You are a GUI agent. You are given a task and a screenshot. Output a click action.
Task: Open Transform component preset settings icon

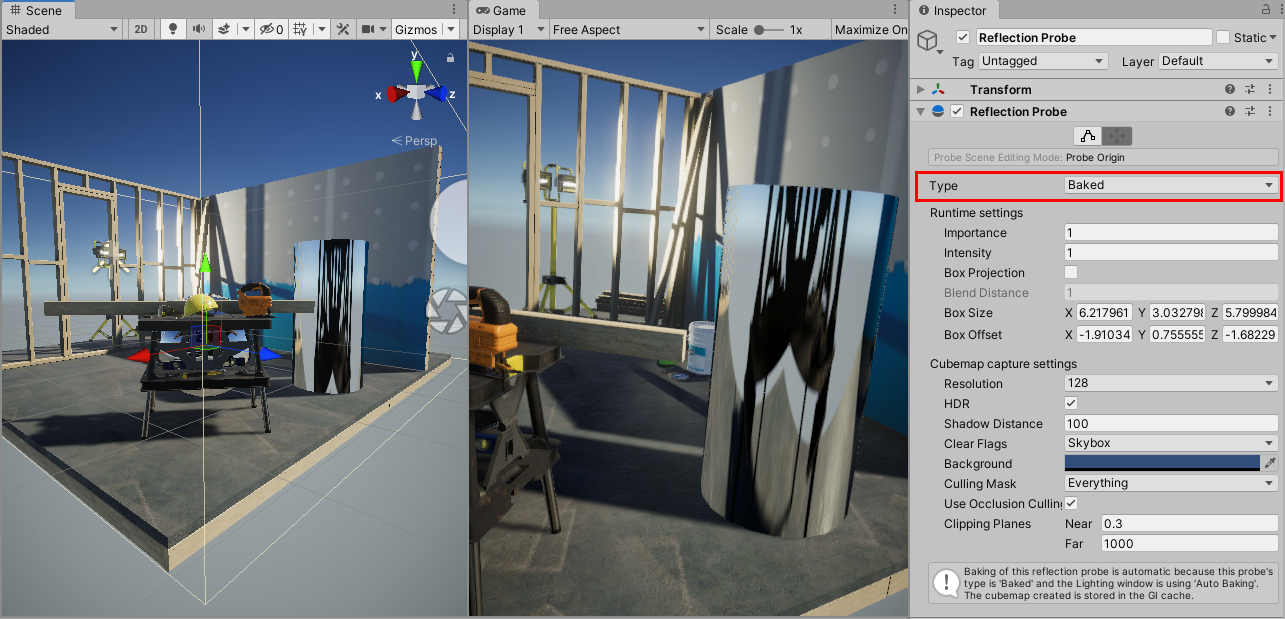coord(1250,89)
